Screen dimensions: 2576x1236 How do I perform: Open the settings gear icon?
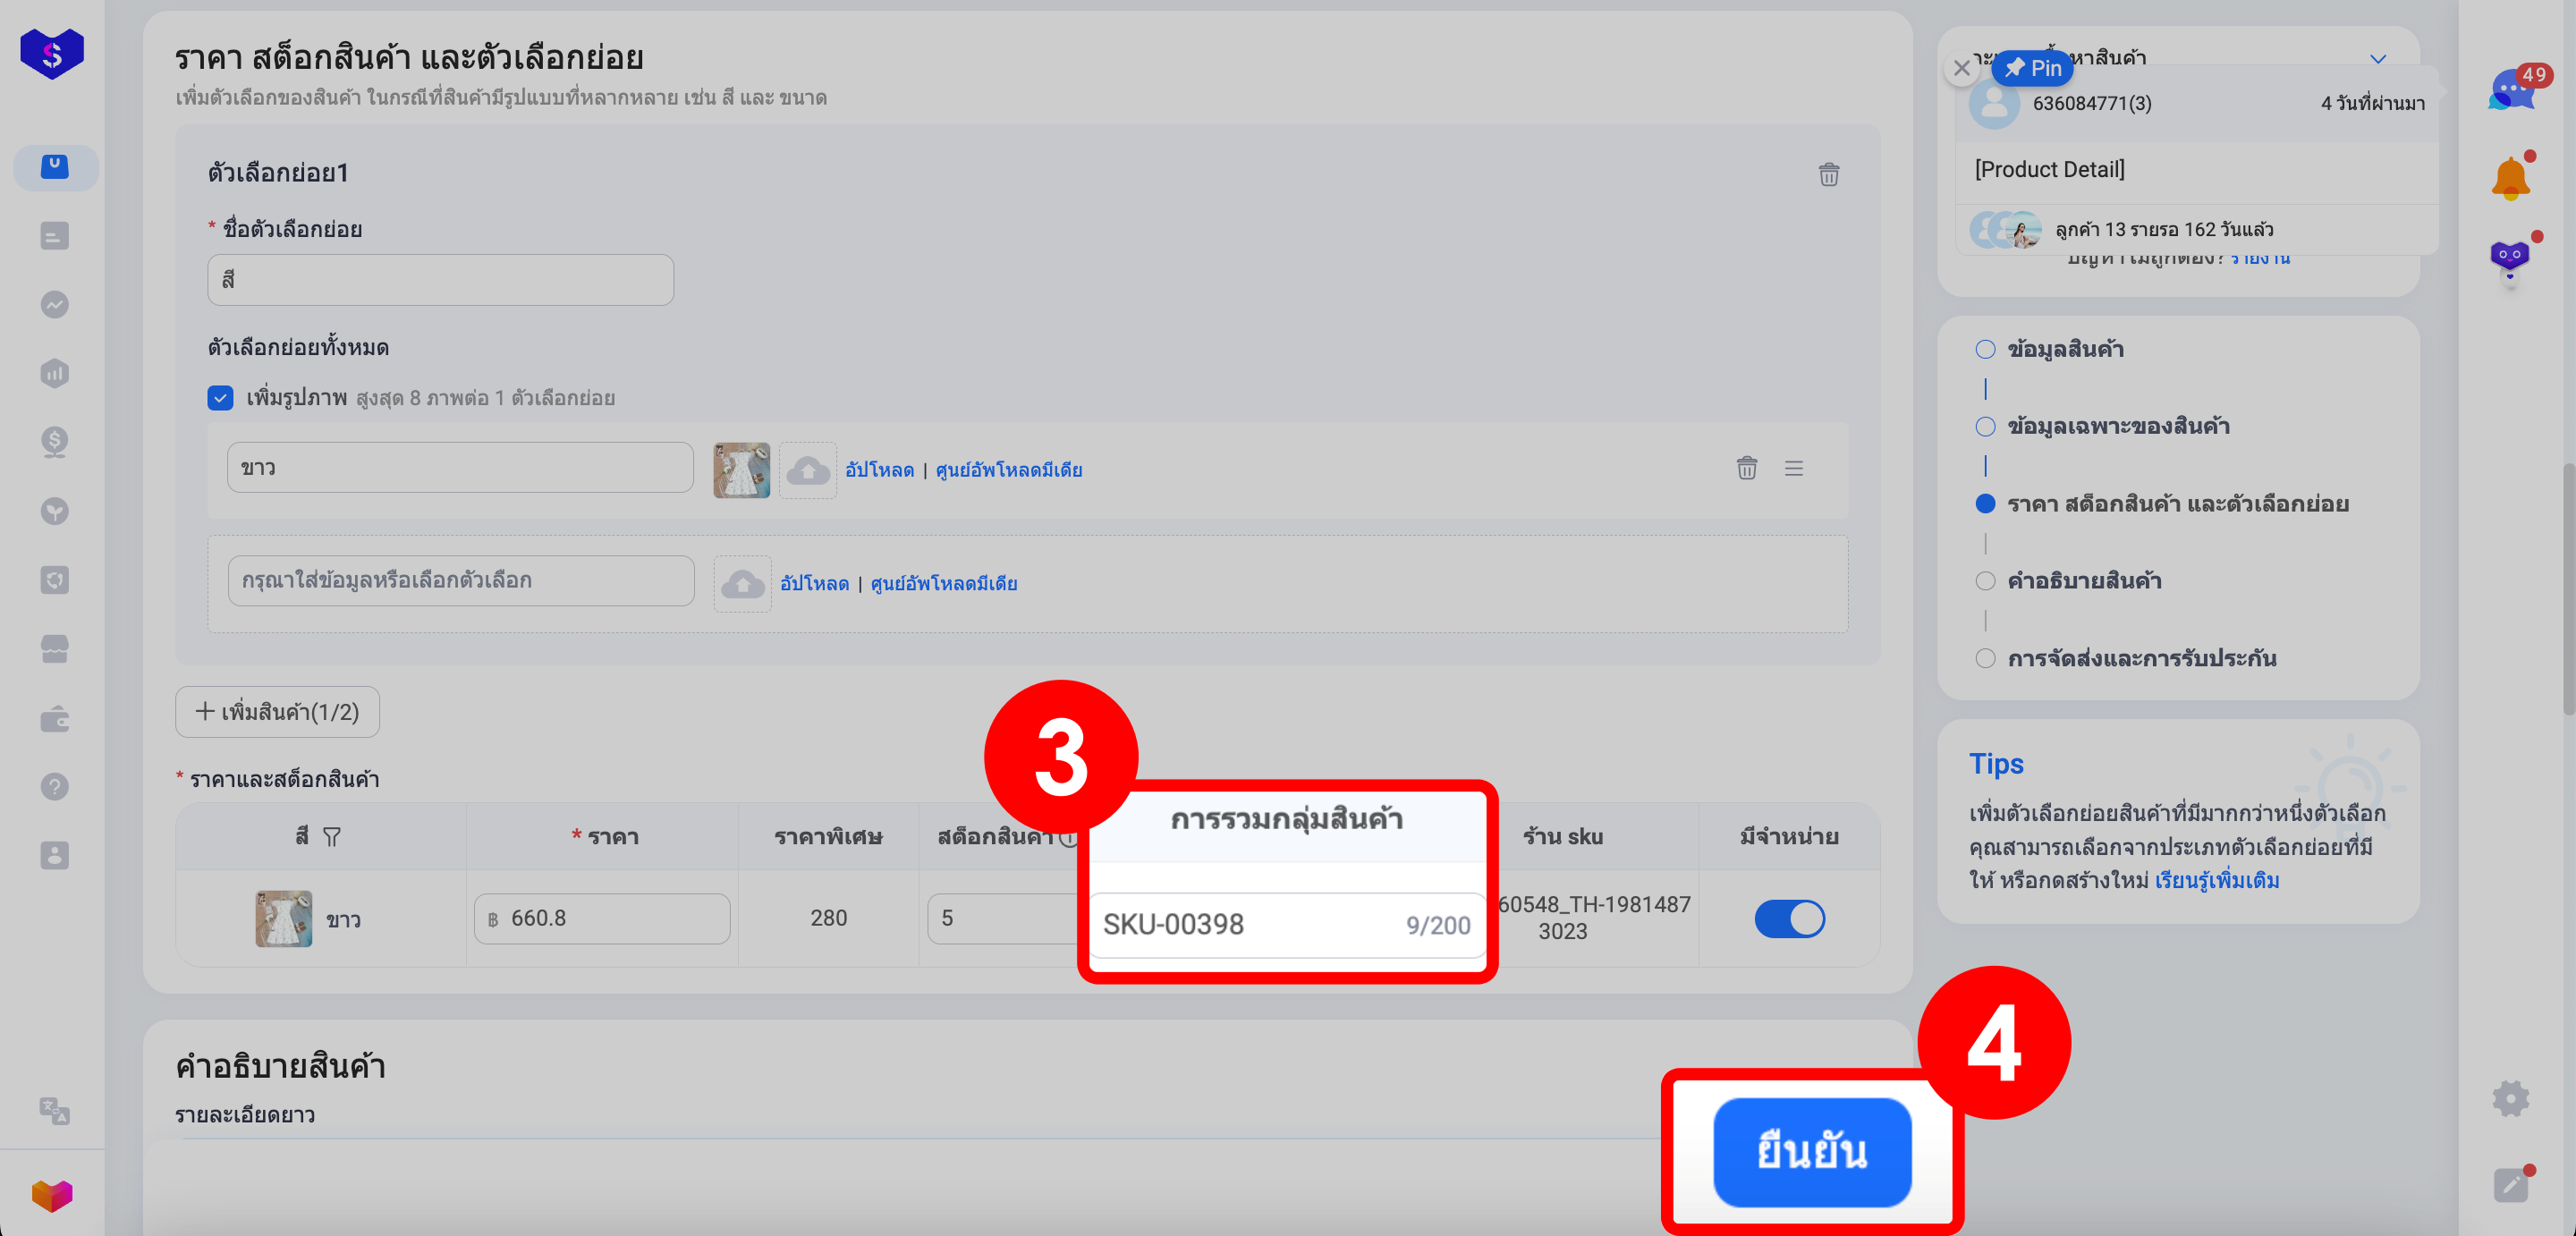tap(2510, 1098)
